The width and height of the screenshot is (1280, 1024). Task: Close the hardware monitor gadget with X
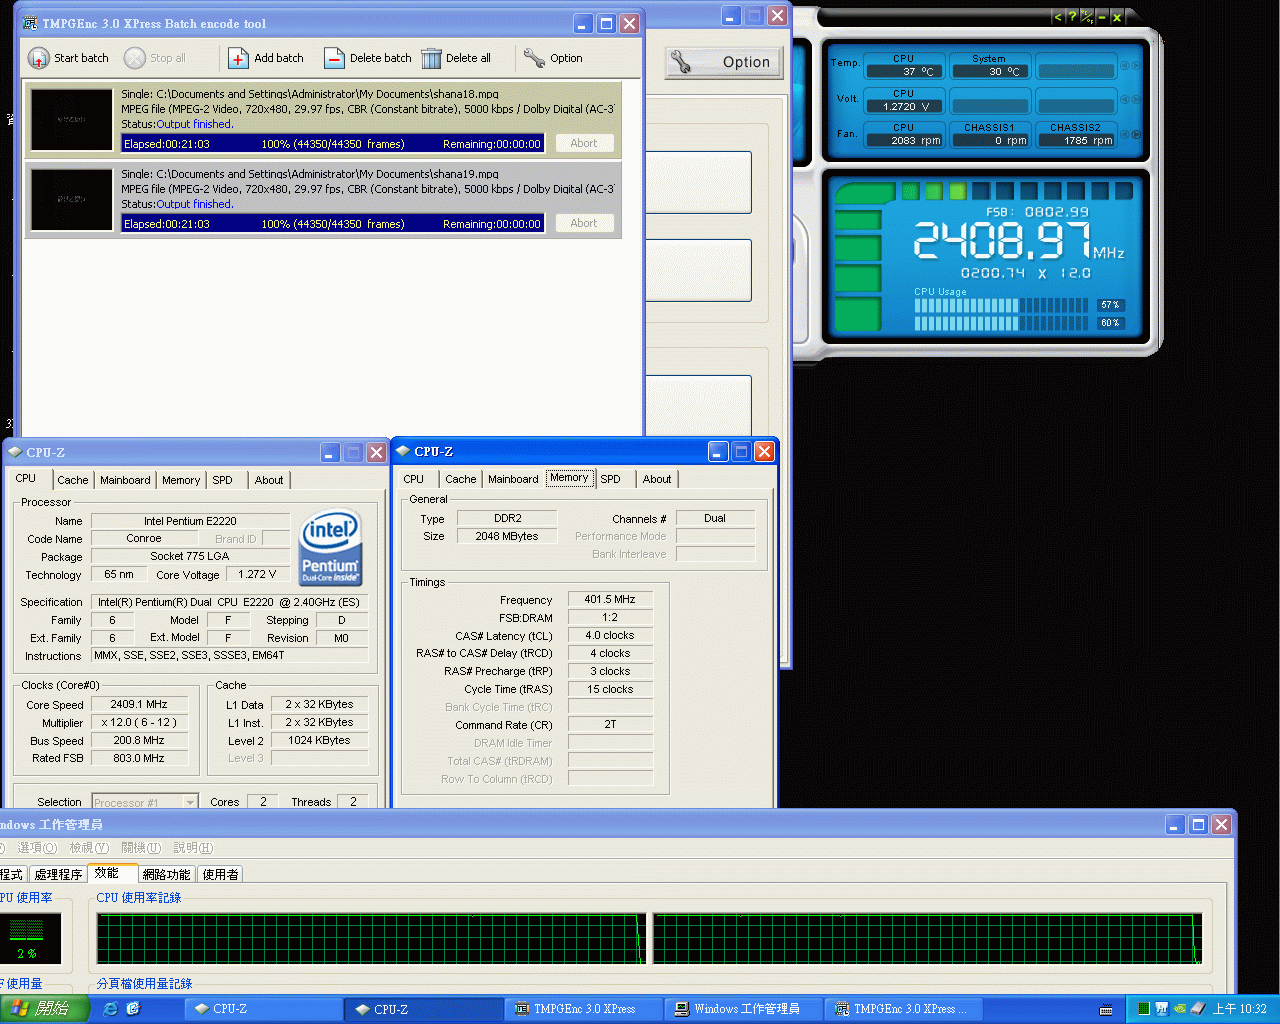1117,17
